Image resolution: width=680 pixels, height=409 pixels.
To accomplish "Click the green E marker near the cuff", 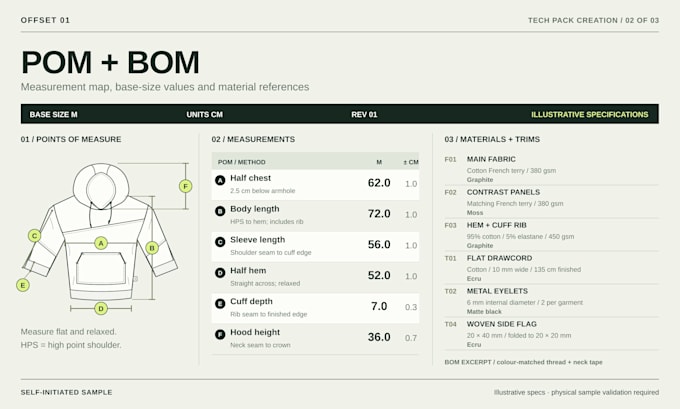I will pos(23,285).
